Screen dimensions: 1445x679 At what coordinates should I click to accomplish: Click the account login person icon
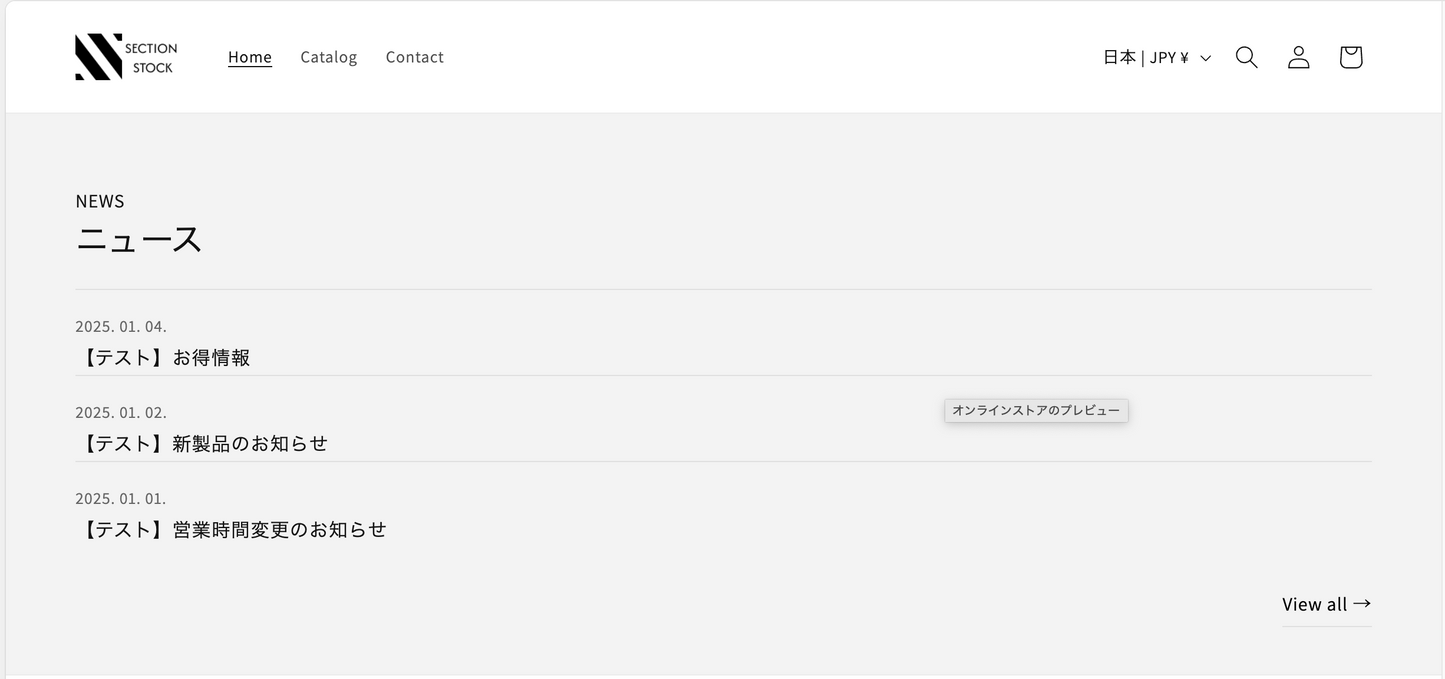tap(1298, 57)
